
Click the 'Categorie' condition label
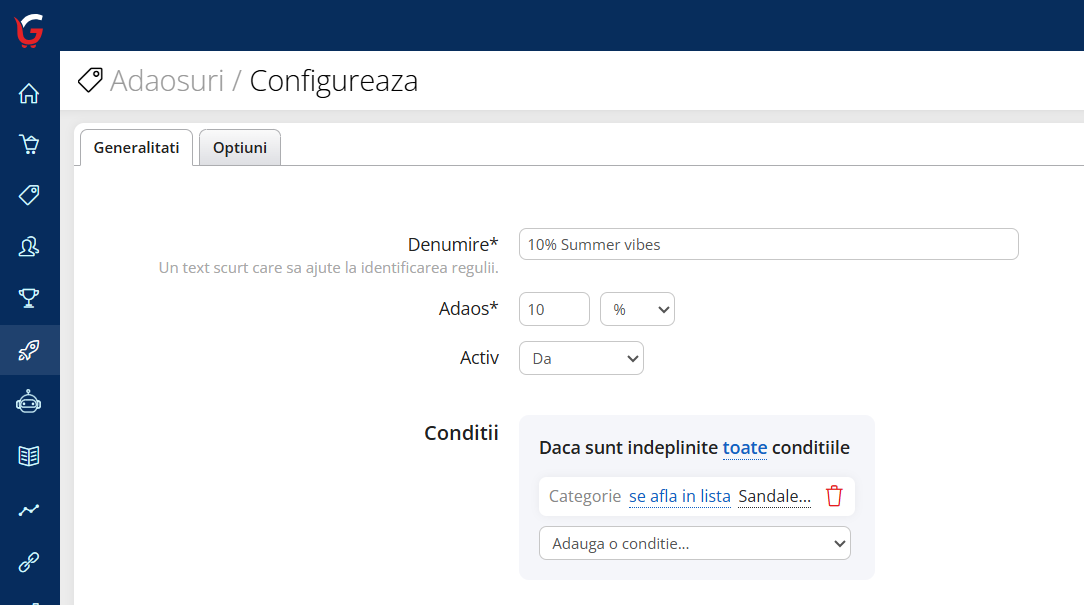[585, 496]
